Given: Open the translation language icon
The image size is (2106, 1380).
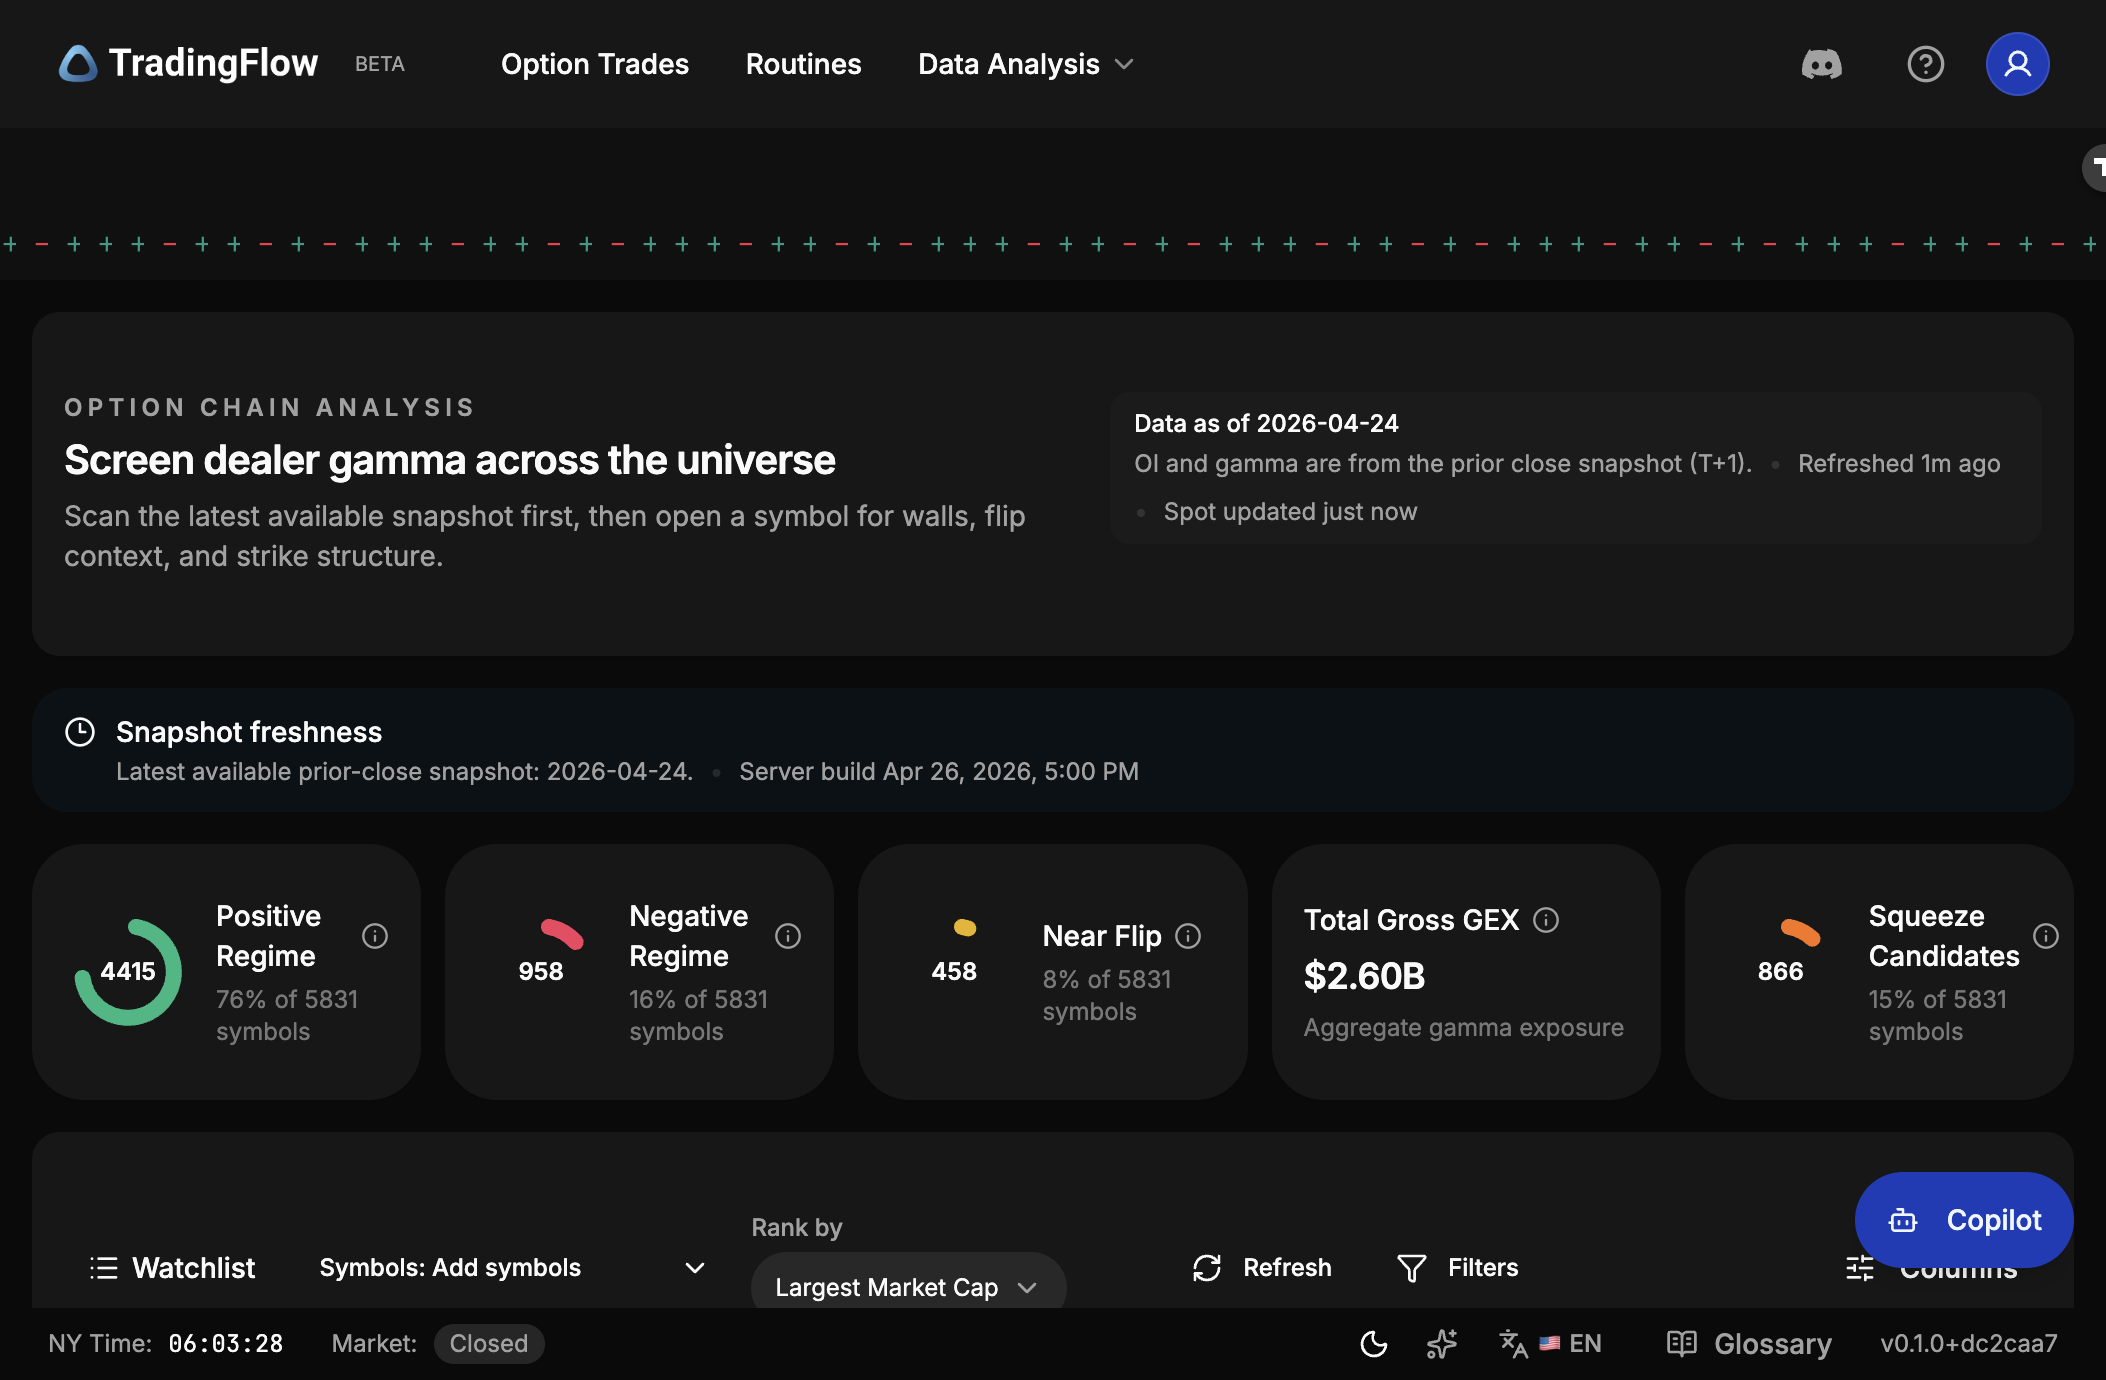Looking at the screenshot, I should click(x=1513, y=1344).
